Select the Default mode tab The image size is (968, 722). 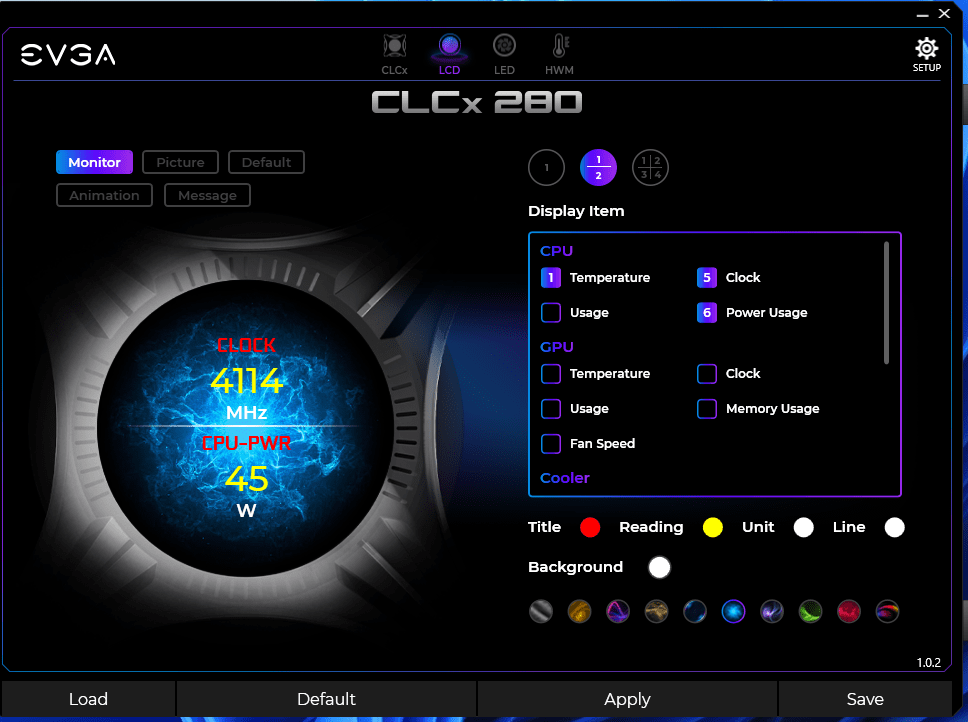266,162
